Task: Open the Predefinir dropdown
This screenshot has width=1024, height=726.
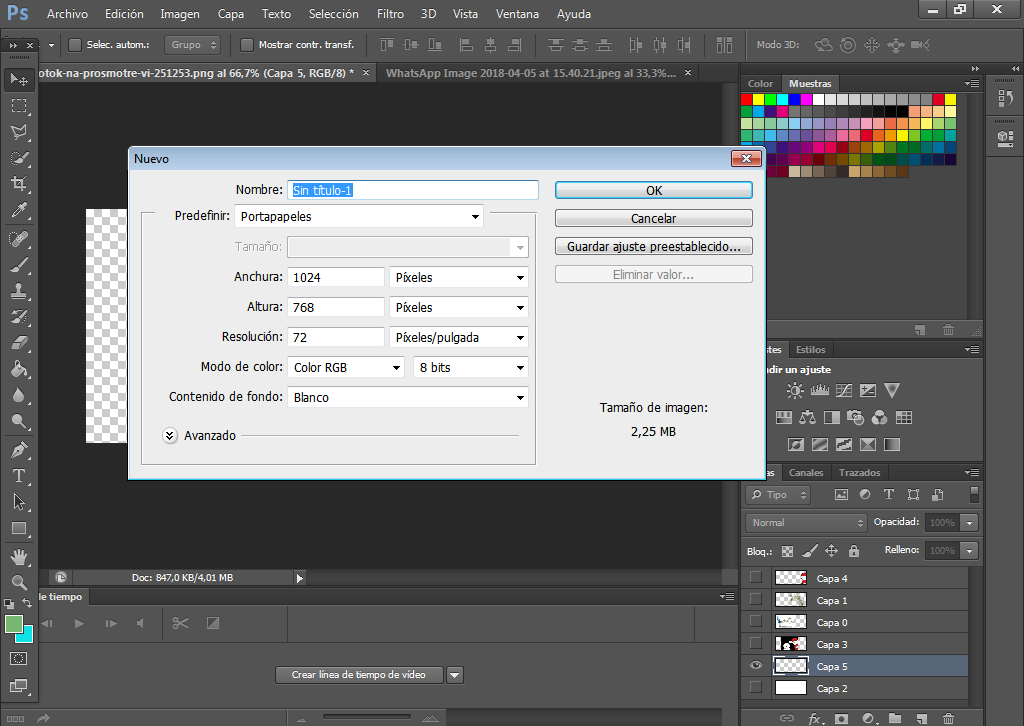Action: click(359, 217)
